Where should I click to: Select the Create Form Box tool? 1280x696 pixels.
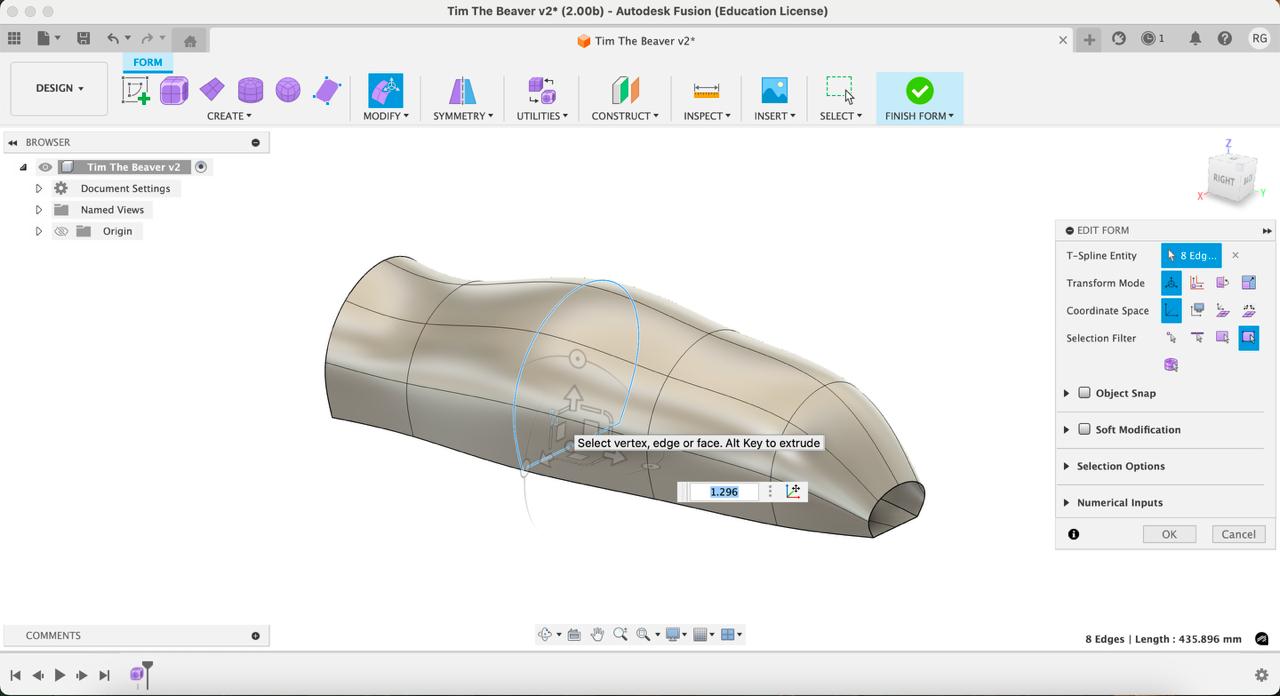click(174, 91)
